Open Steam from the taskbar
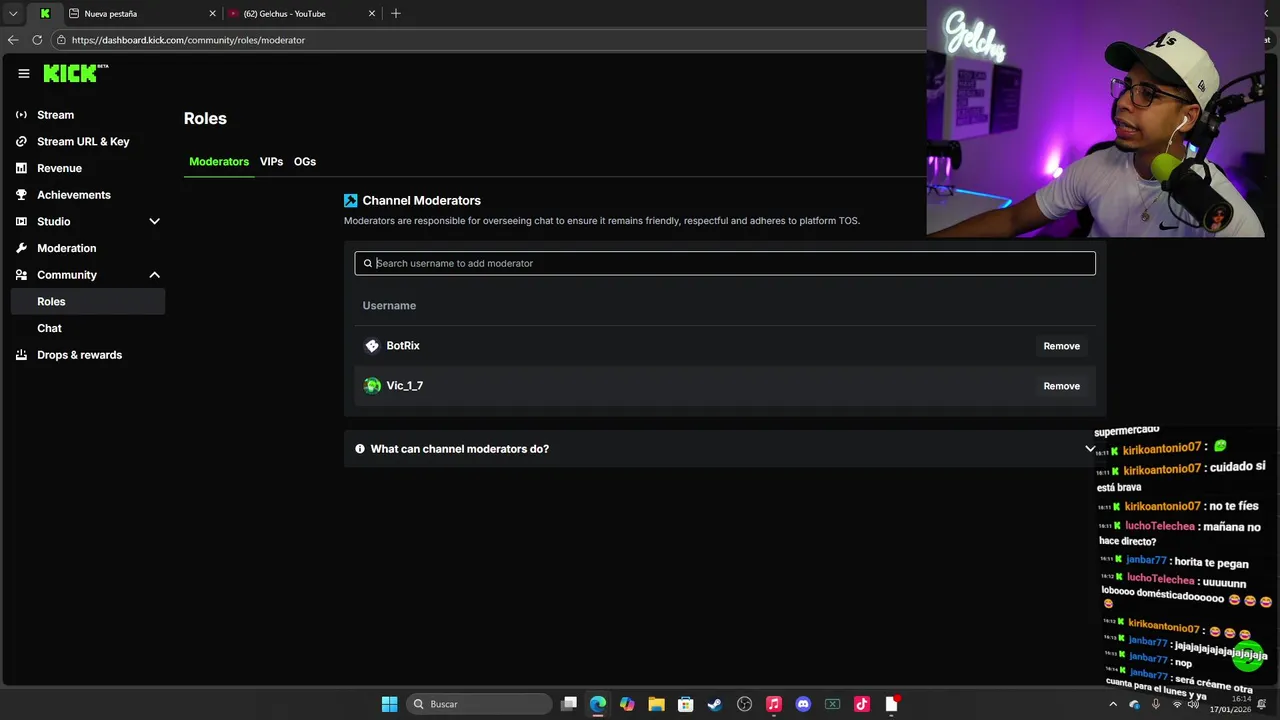1280x720 pixels. click(x=714, y=704)
